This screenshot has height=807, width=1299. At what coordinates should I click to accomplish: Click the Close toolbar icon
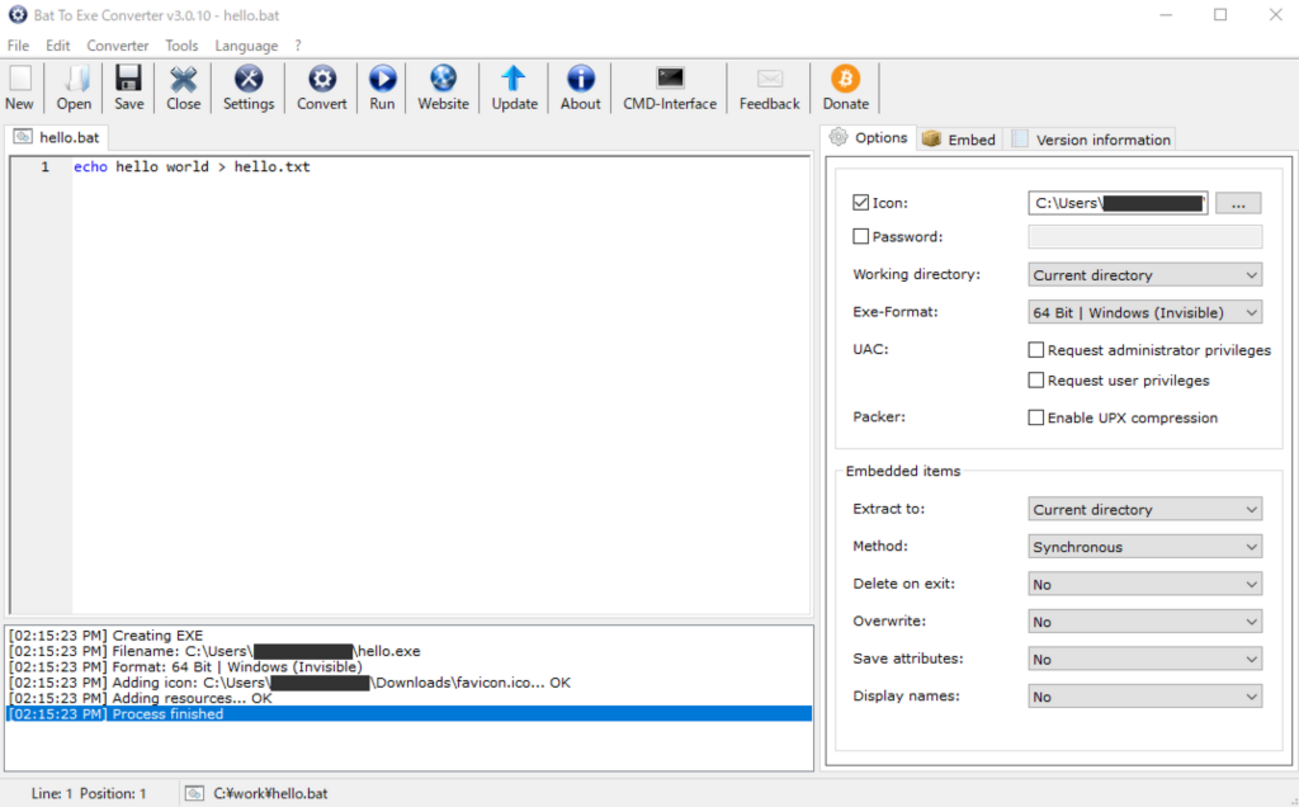click(x=183, y=79)
